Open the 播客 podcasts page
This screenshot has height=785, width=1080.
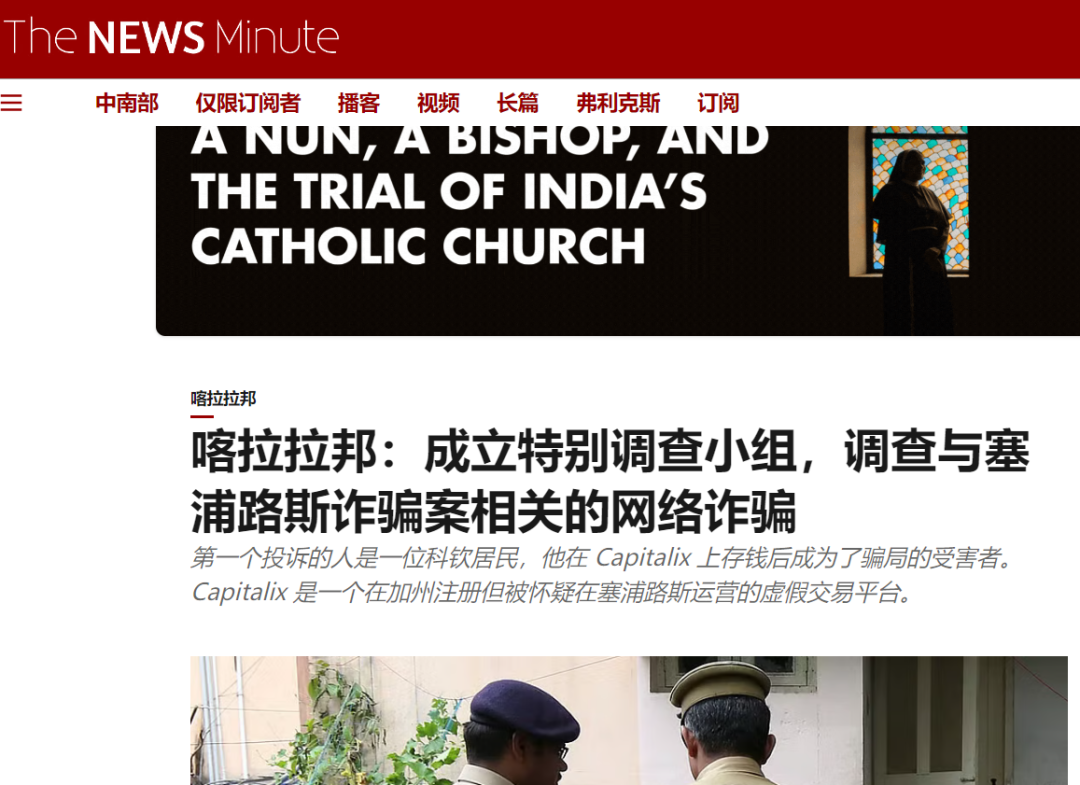[x=359, y=103]
